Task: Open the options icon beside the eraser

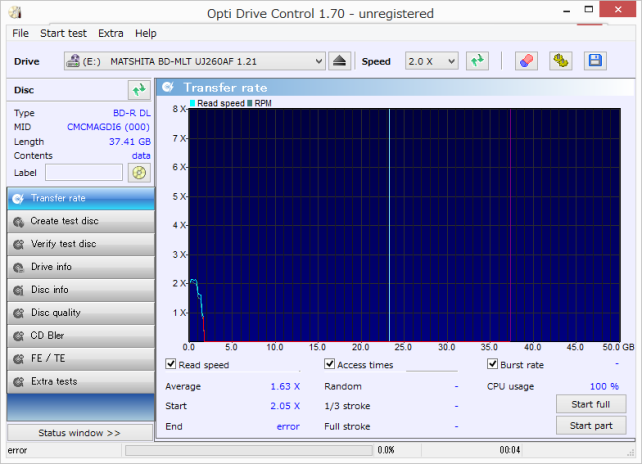Action: pyautogui.click(x=561, y=61)
